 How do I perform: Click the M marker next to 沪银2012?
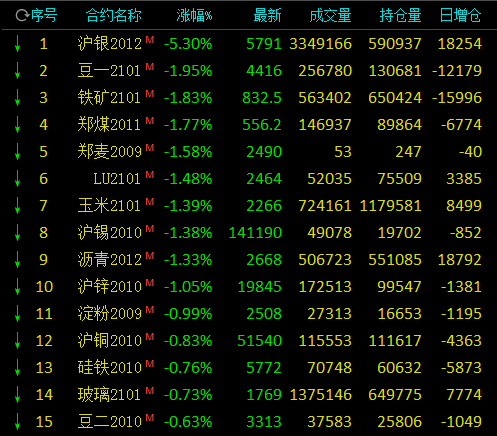pos(150,40)
